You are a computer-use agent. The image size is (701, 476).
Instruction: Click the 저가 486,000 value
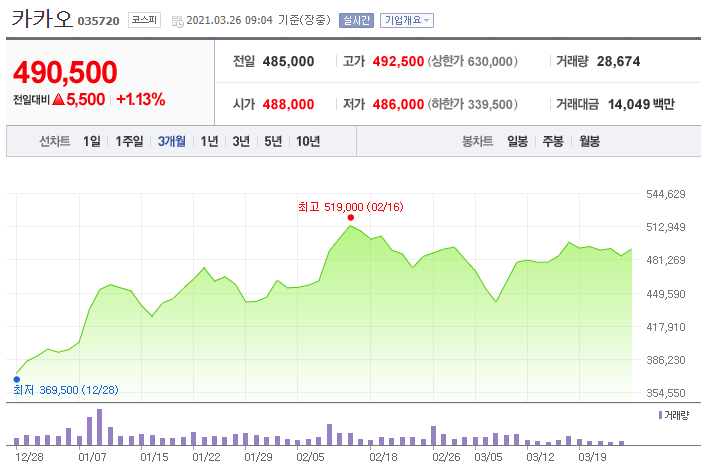click(398, 104)
